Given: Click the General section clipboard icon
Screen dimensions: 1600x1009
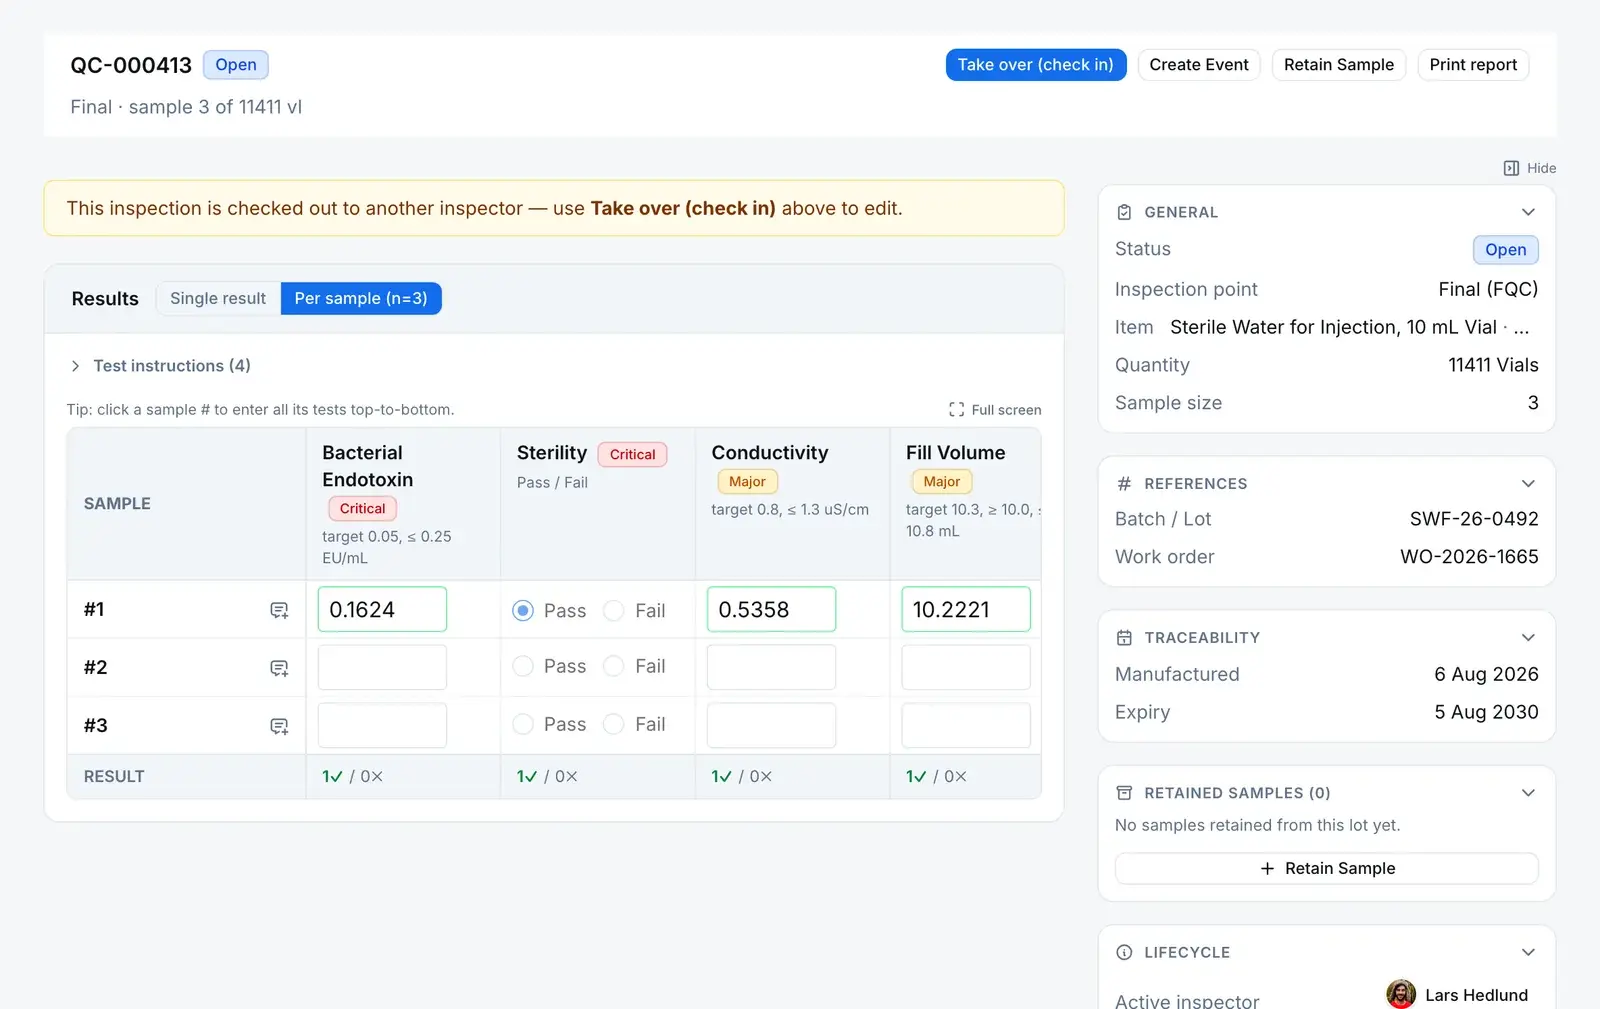Looking at the screenshot, I should [1124, 212].
